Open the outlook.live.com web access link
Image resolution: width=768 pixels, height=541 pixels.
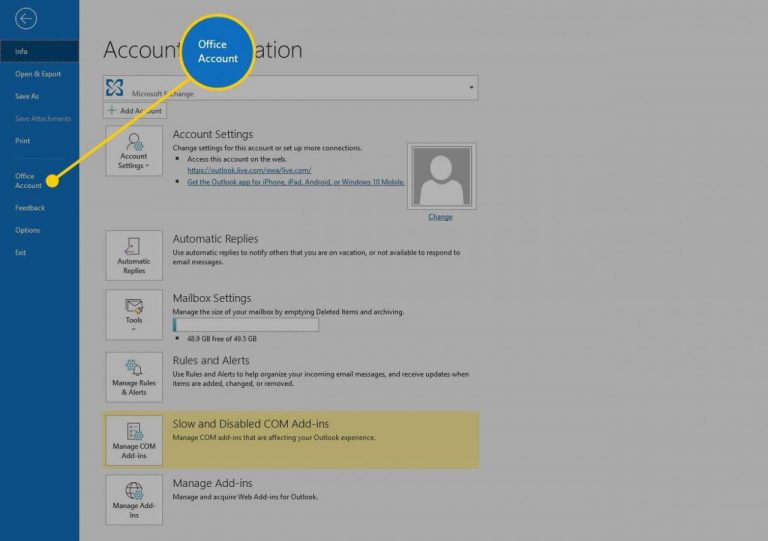coord(249,170)
